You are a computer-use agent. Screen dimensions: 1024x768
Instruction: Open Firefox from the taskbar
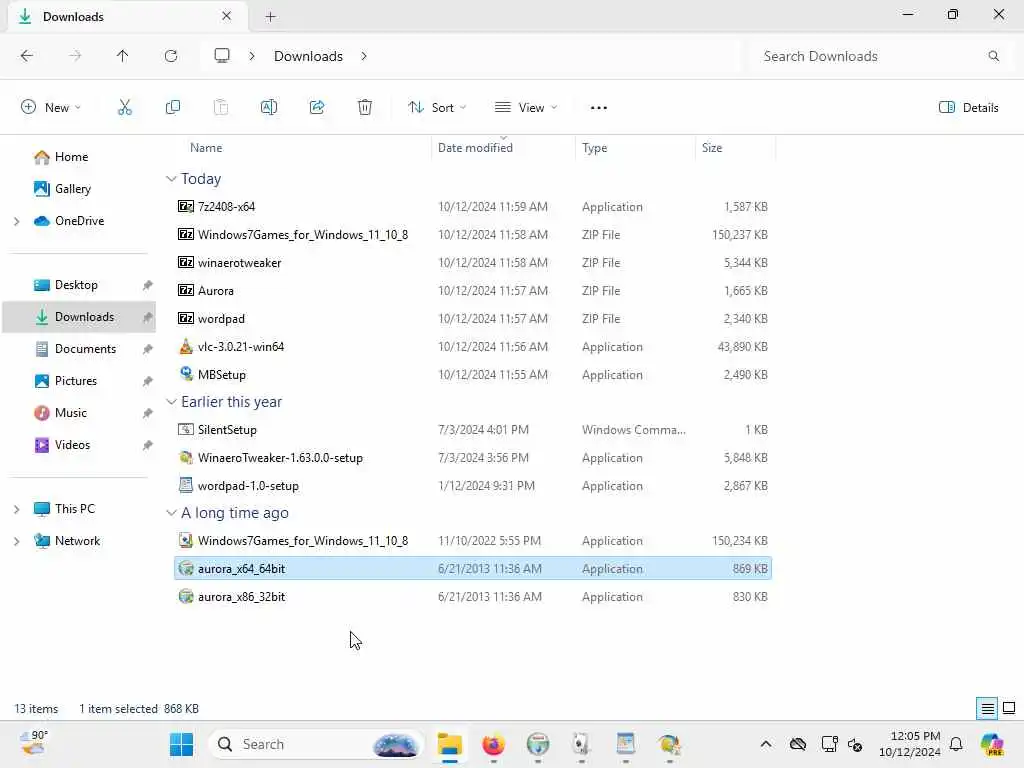point(493,744)
